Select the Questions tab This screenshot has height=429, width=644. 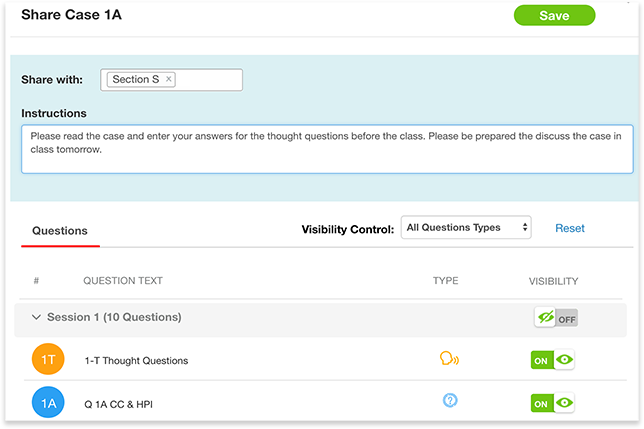pos(60,231)
